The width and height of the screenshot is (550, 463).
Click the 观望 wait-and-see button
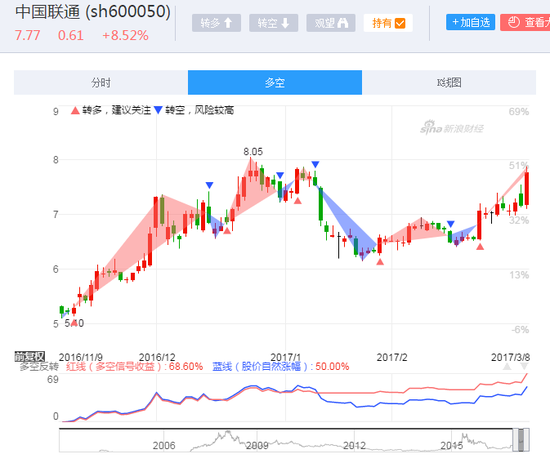point(331,23)
